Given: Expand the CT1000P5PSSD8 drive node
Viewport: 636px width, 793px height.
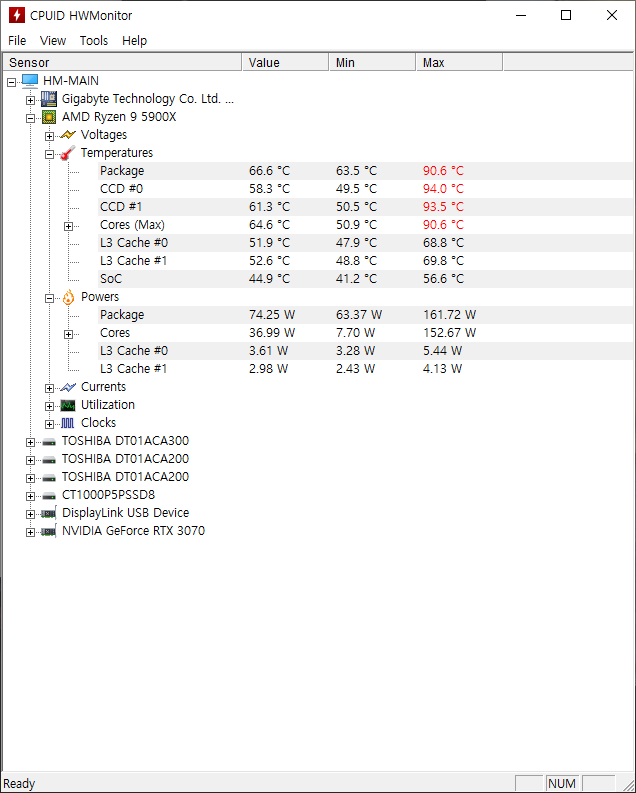Looking at the screenshot, I should [31, 496].
